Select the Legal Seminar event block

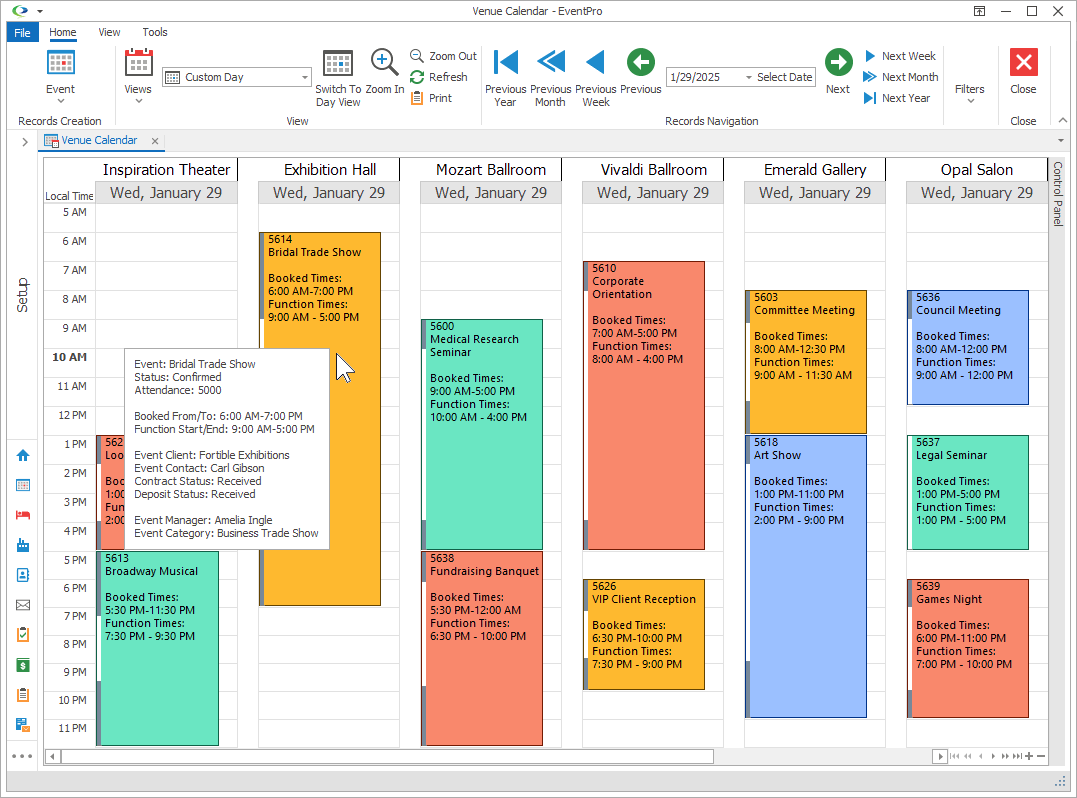(968, 492)
